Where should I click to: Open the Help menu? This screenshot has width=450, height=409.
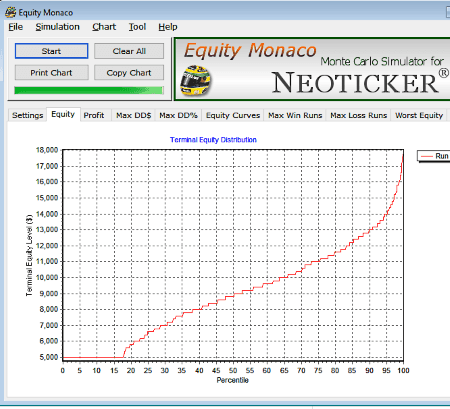(x=168, y=27)
